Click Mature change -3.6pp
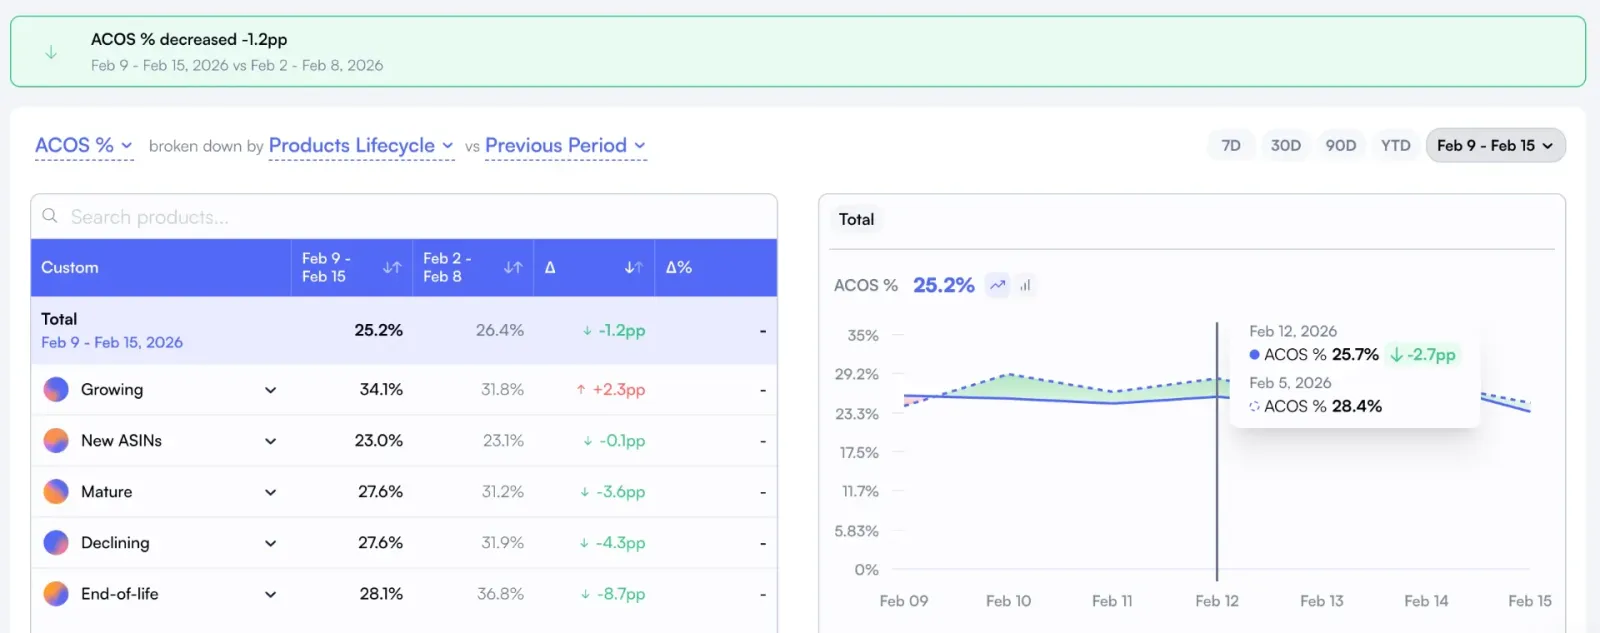The image size is (1600, 633). pos(612,491)
